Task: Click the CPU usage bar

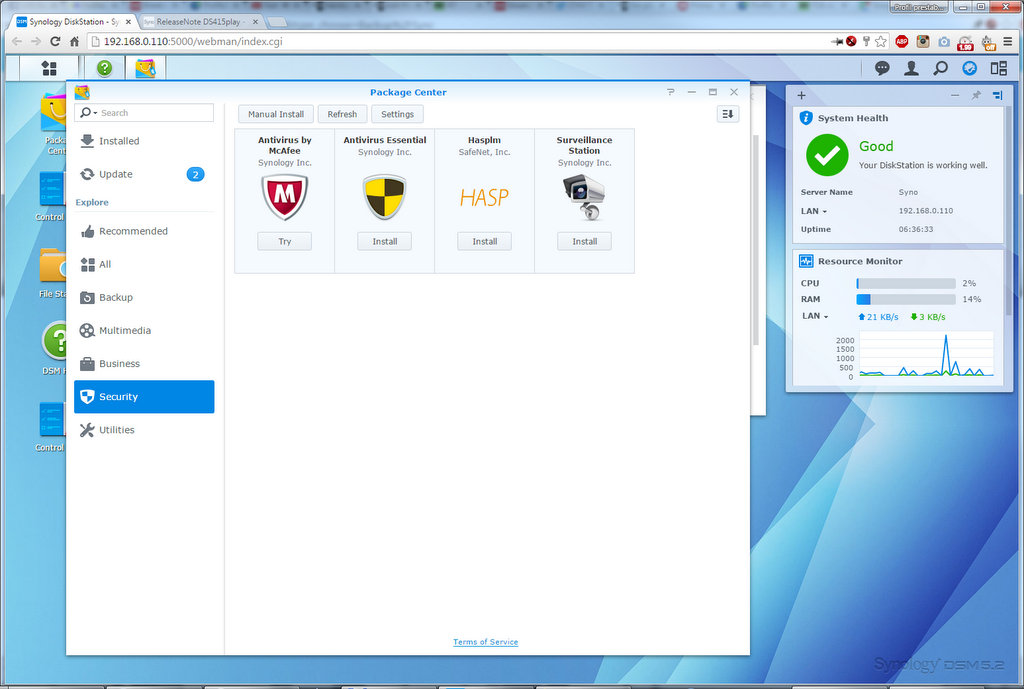Action: [905, 283]
